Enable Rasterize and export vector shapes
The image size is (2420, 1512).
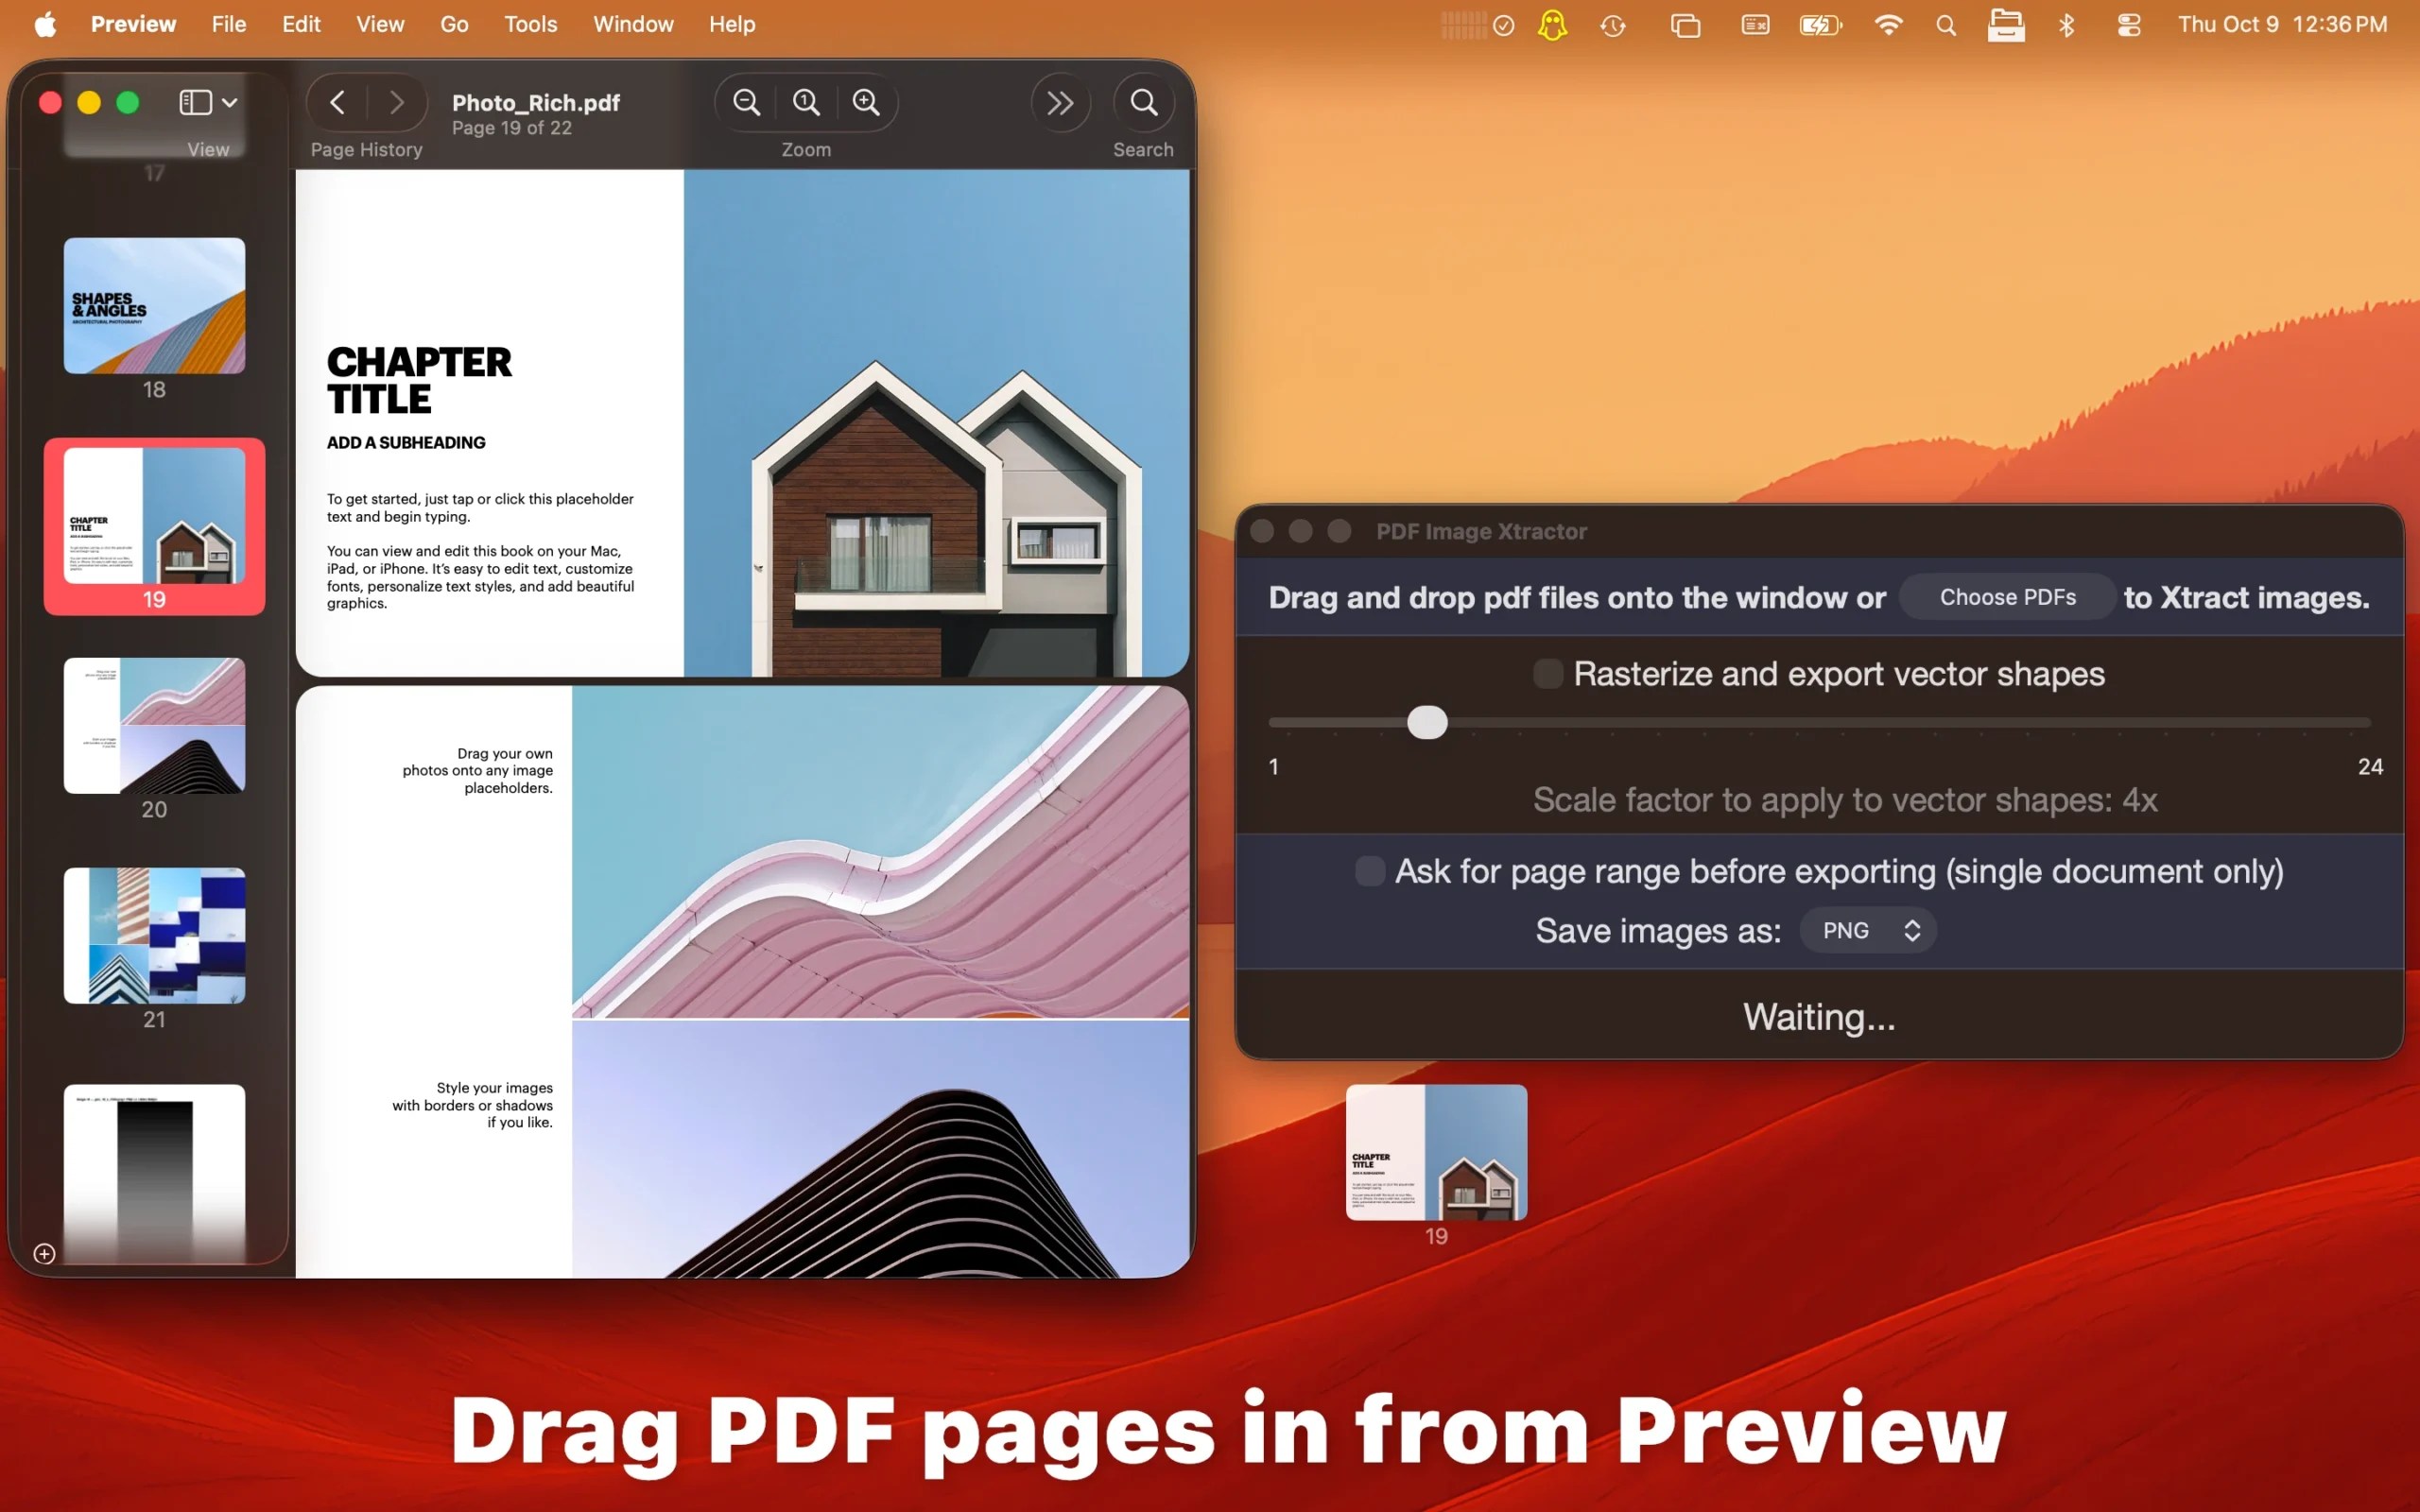click(x=1548, y=673)
